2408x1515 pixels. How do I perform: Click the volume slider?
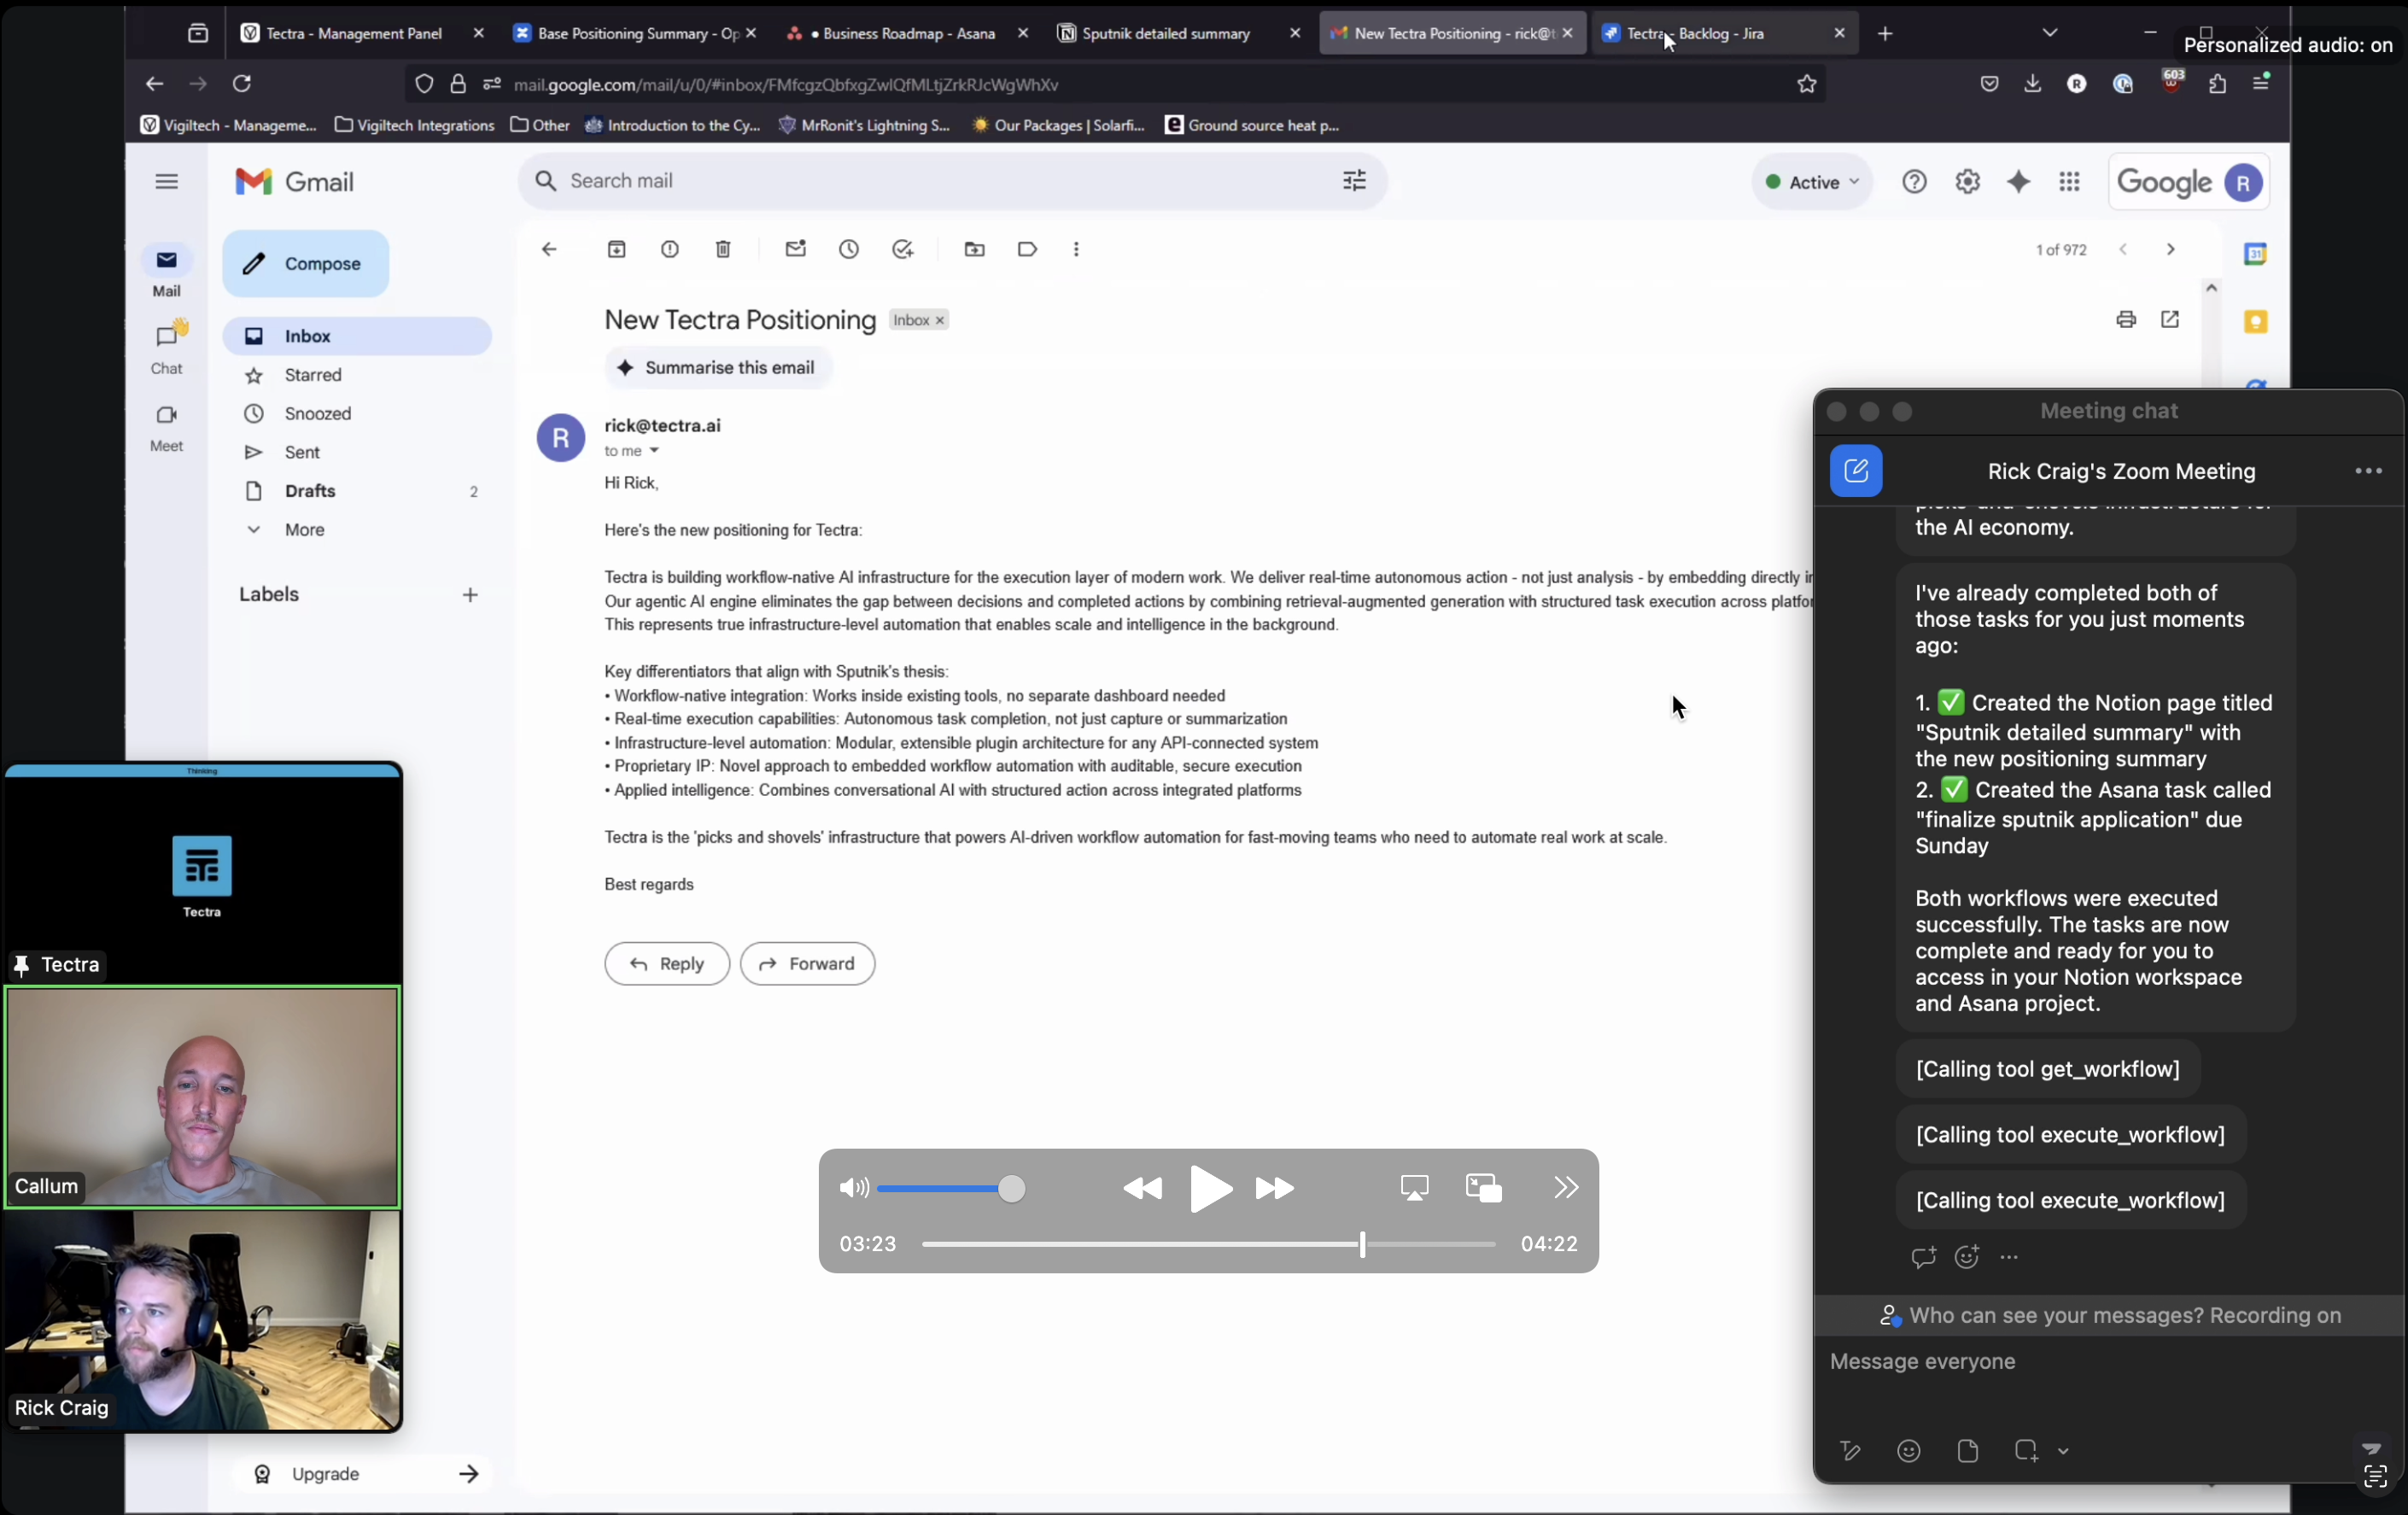pyautogui.click(x=950, y=1188)
